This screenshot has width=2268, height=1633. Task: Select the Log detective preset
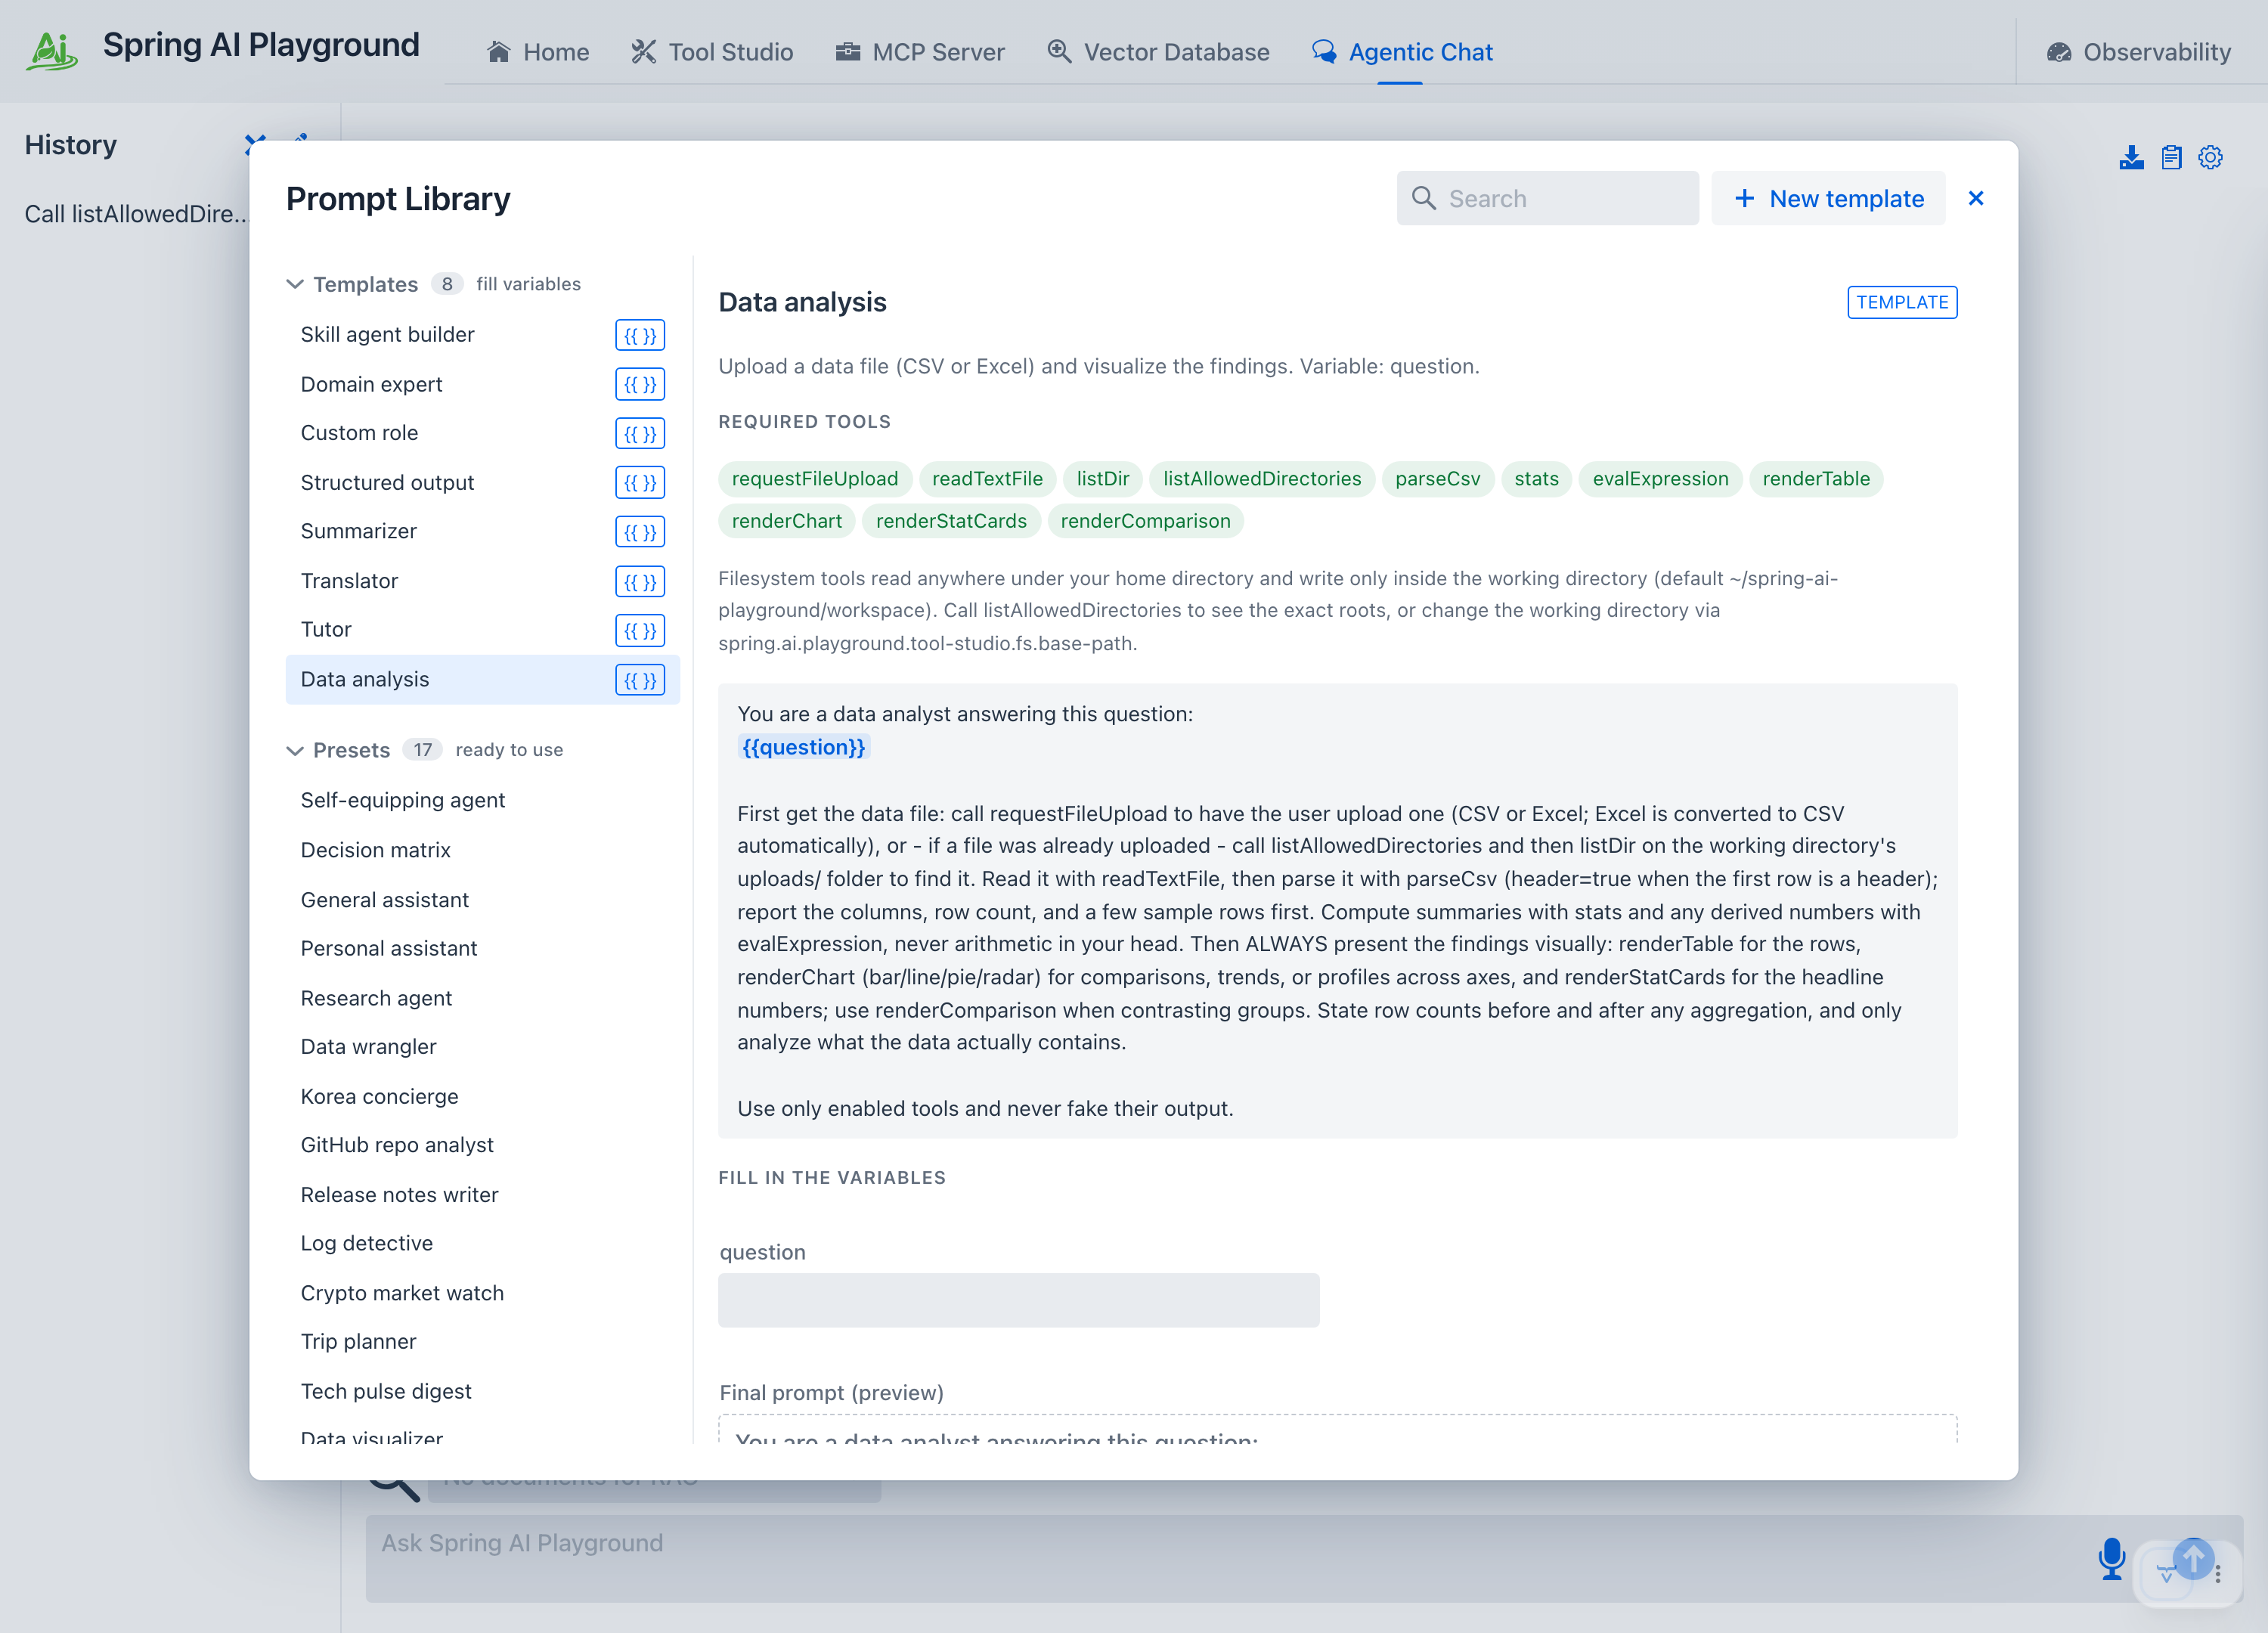482,1244
